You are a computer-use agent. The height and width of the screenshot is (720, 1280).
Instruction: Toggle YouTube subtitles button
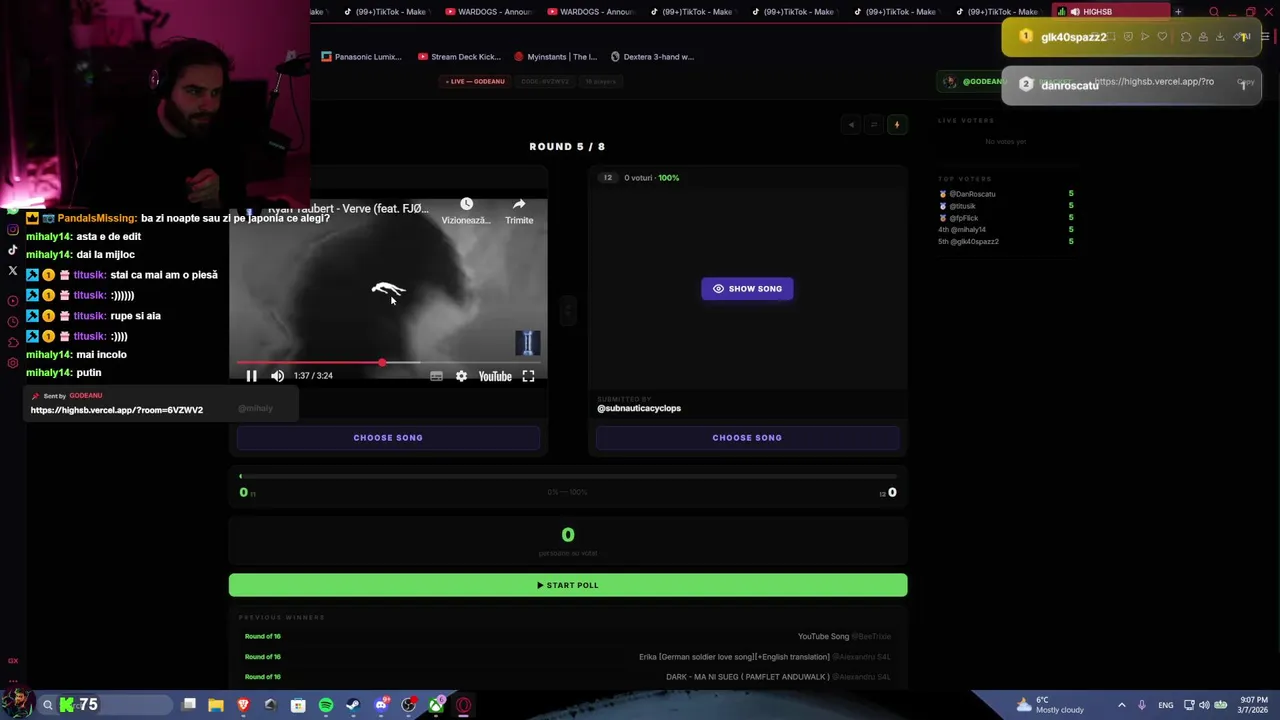436,376
